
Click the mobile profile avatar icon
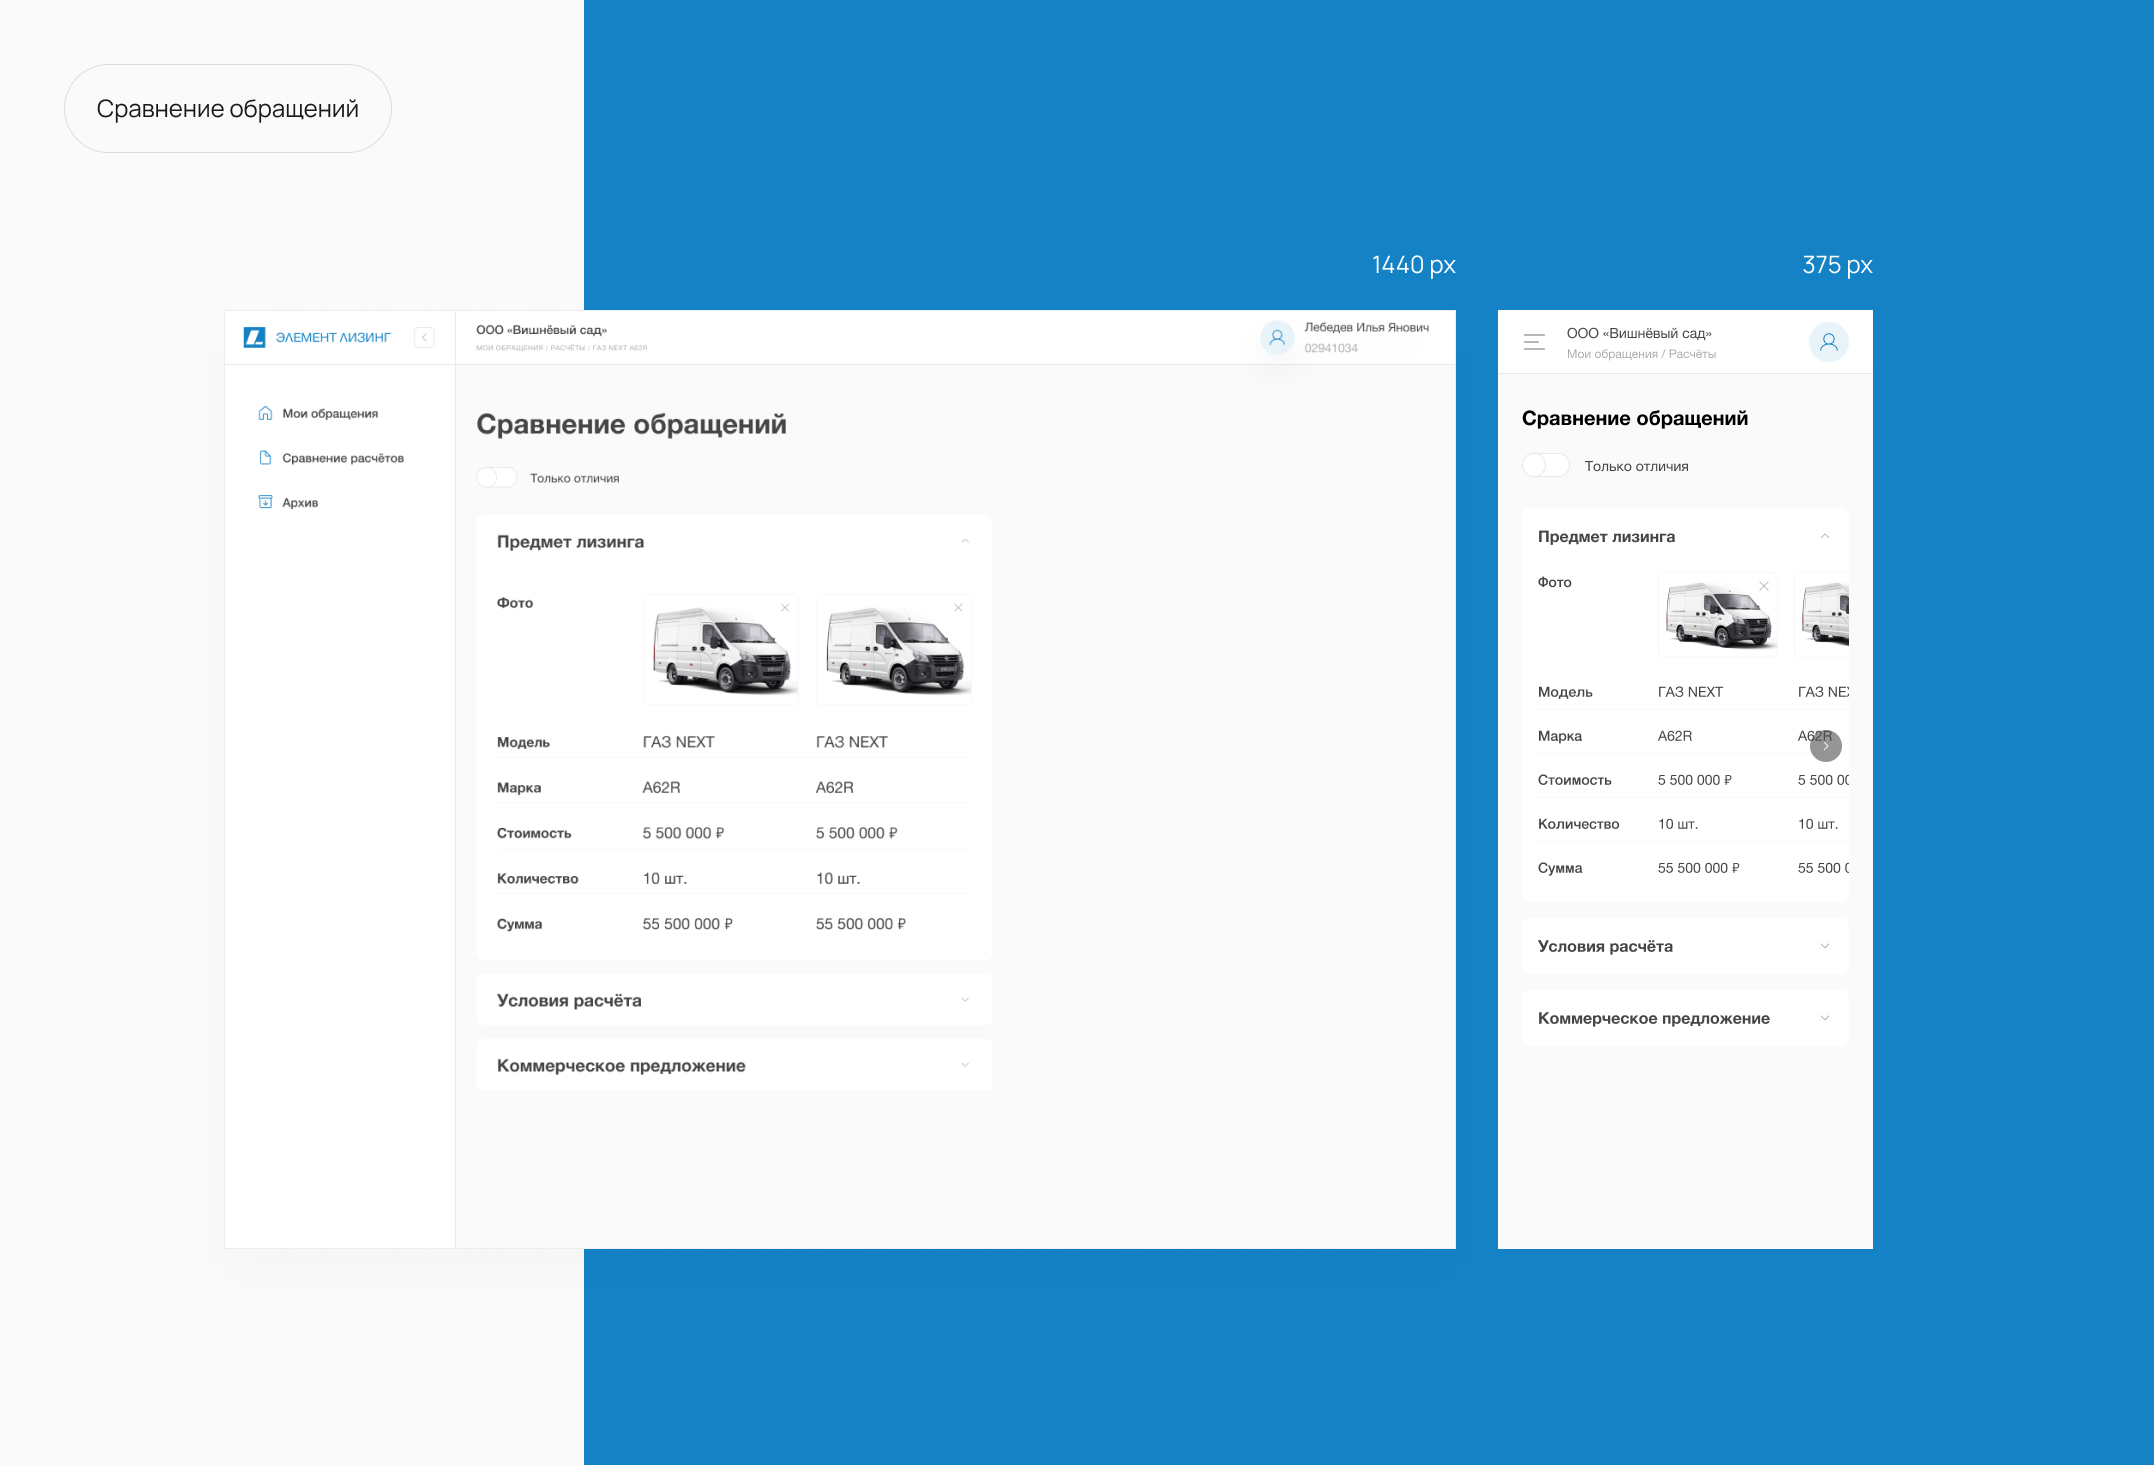tap(1828, 342)
